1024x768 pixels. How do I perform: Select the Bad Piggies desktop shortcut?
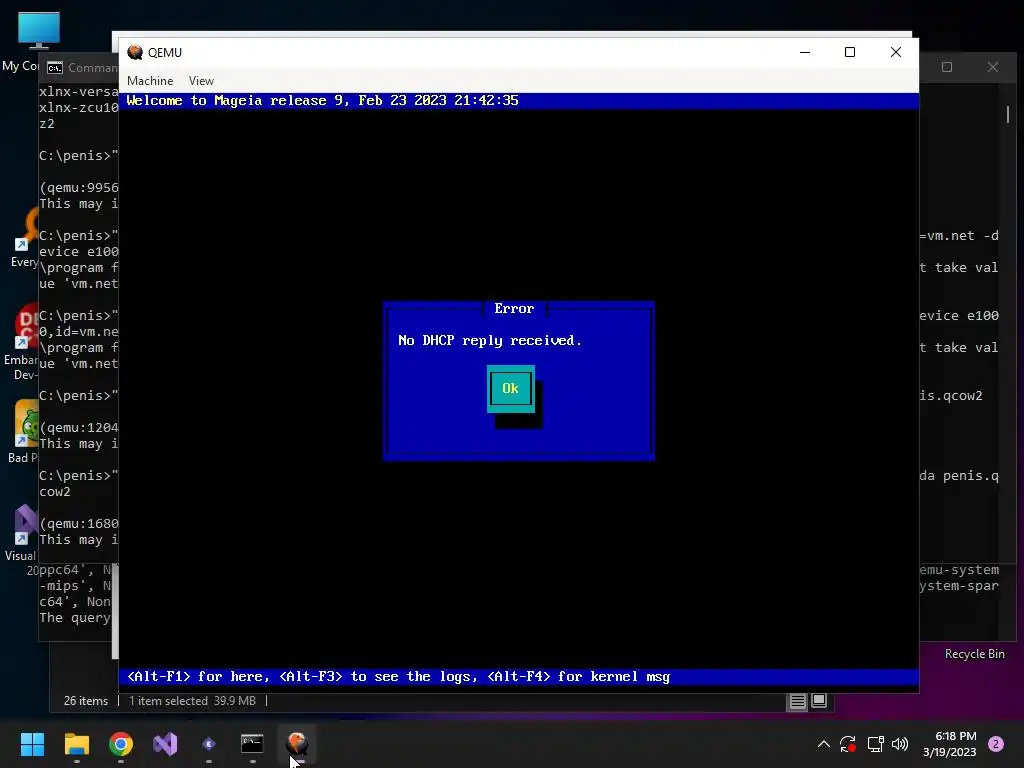point(22,431)
